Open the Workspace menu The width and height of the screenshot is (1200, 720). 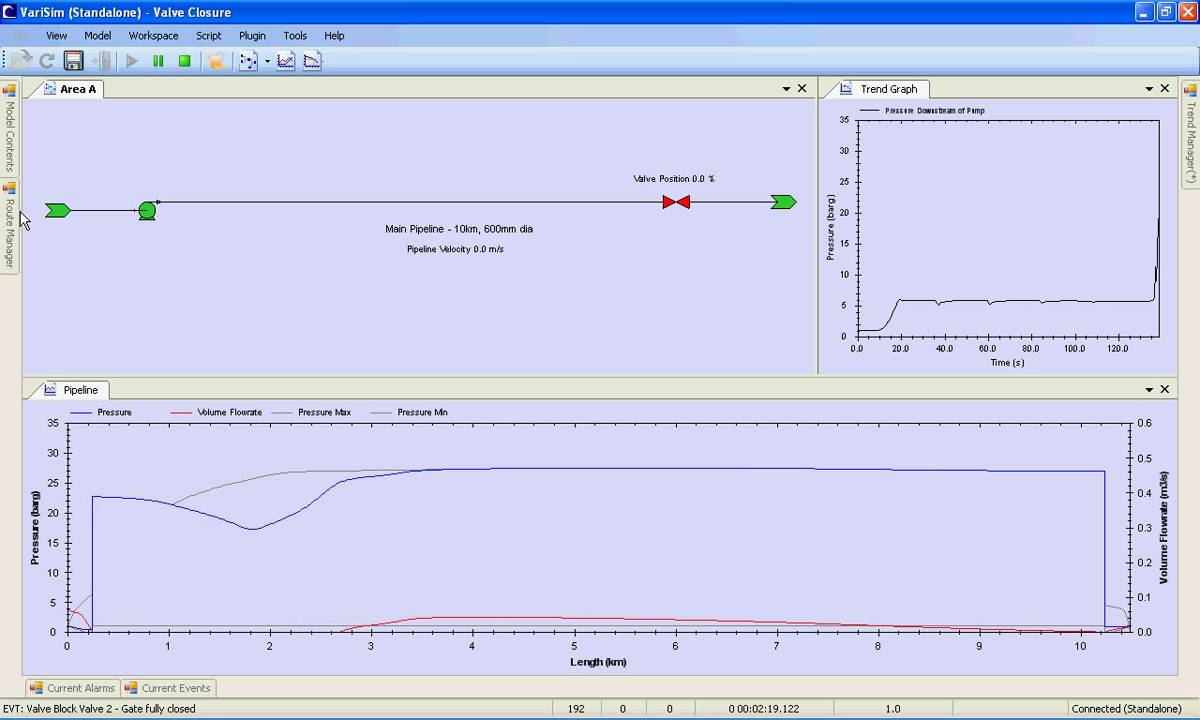153,35
